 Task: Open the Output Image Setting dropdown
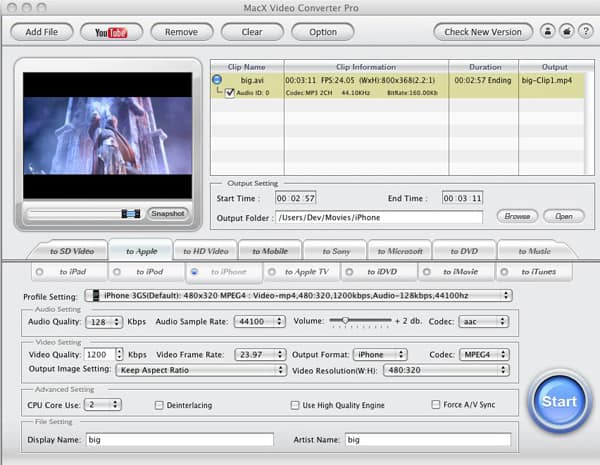(201, 370)
